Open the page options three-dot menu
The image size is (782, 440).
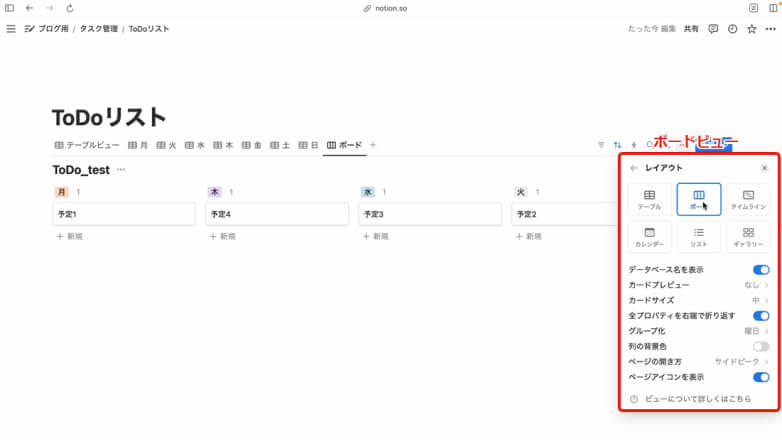point(771,29)
